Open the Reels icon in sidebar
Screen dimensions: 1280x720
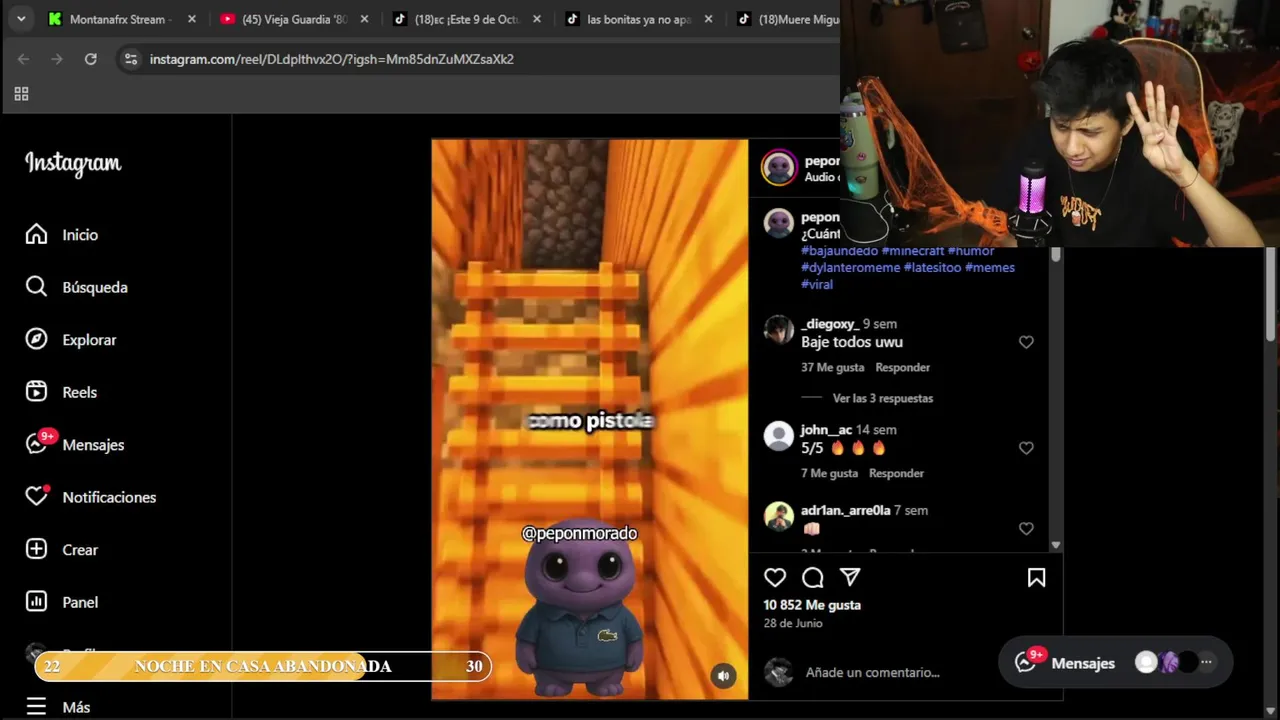[36, 392]
